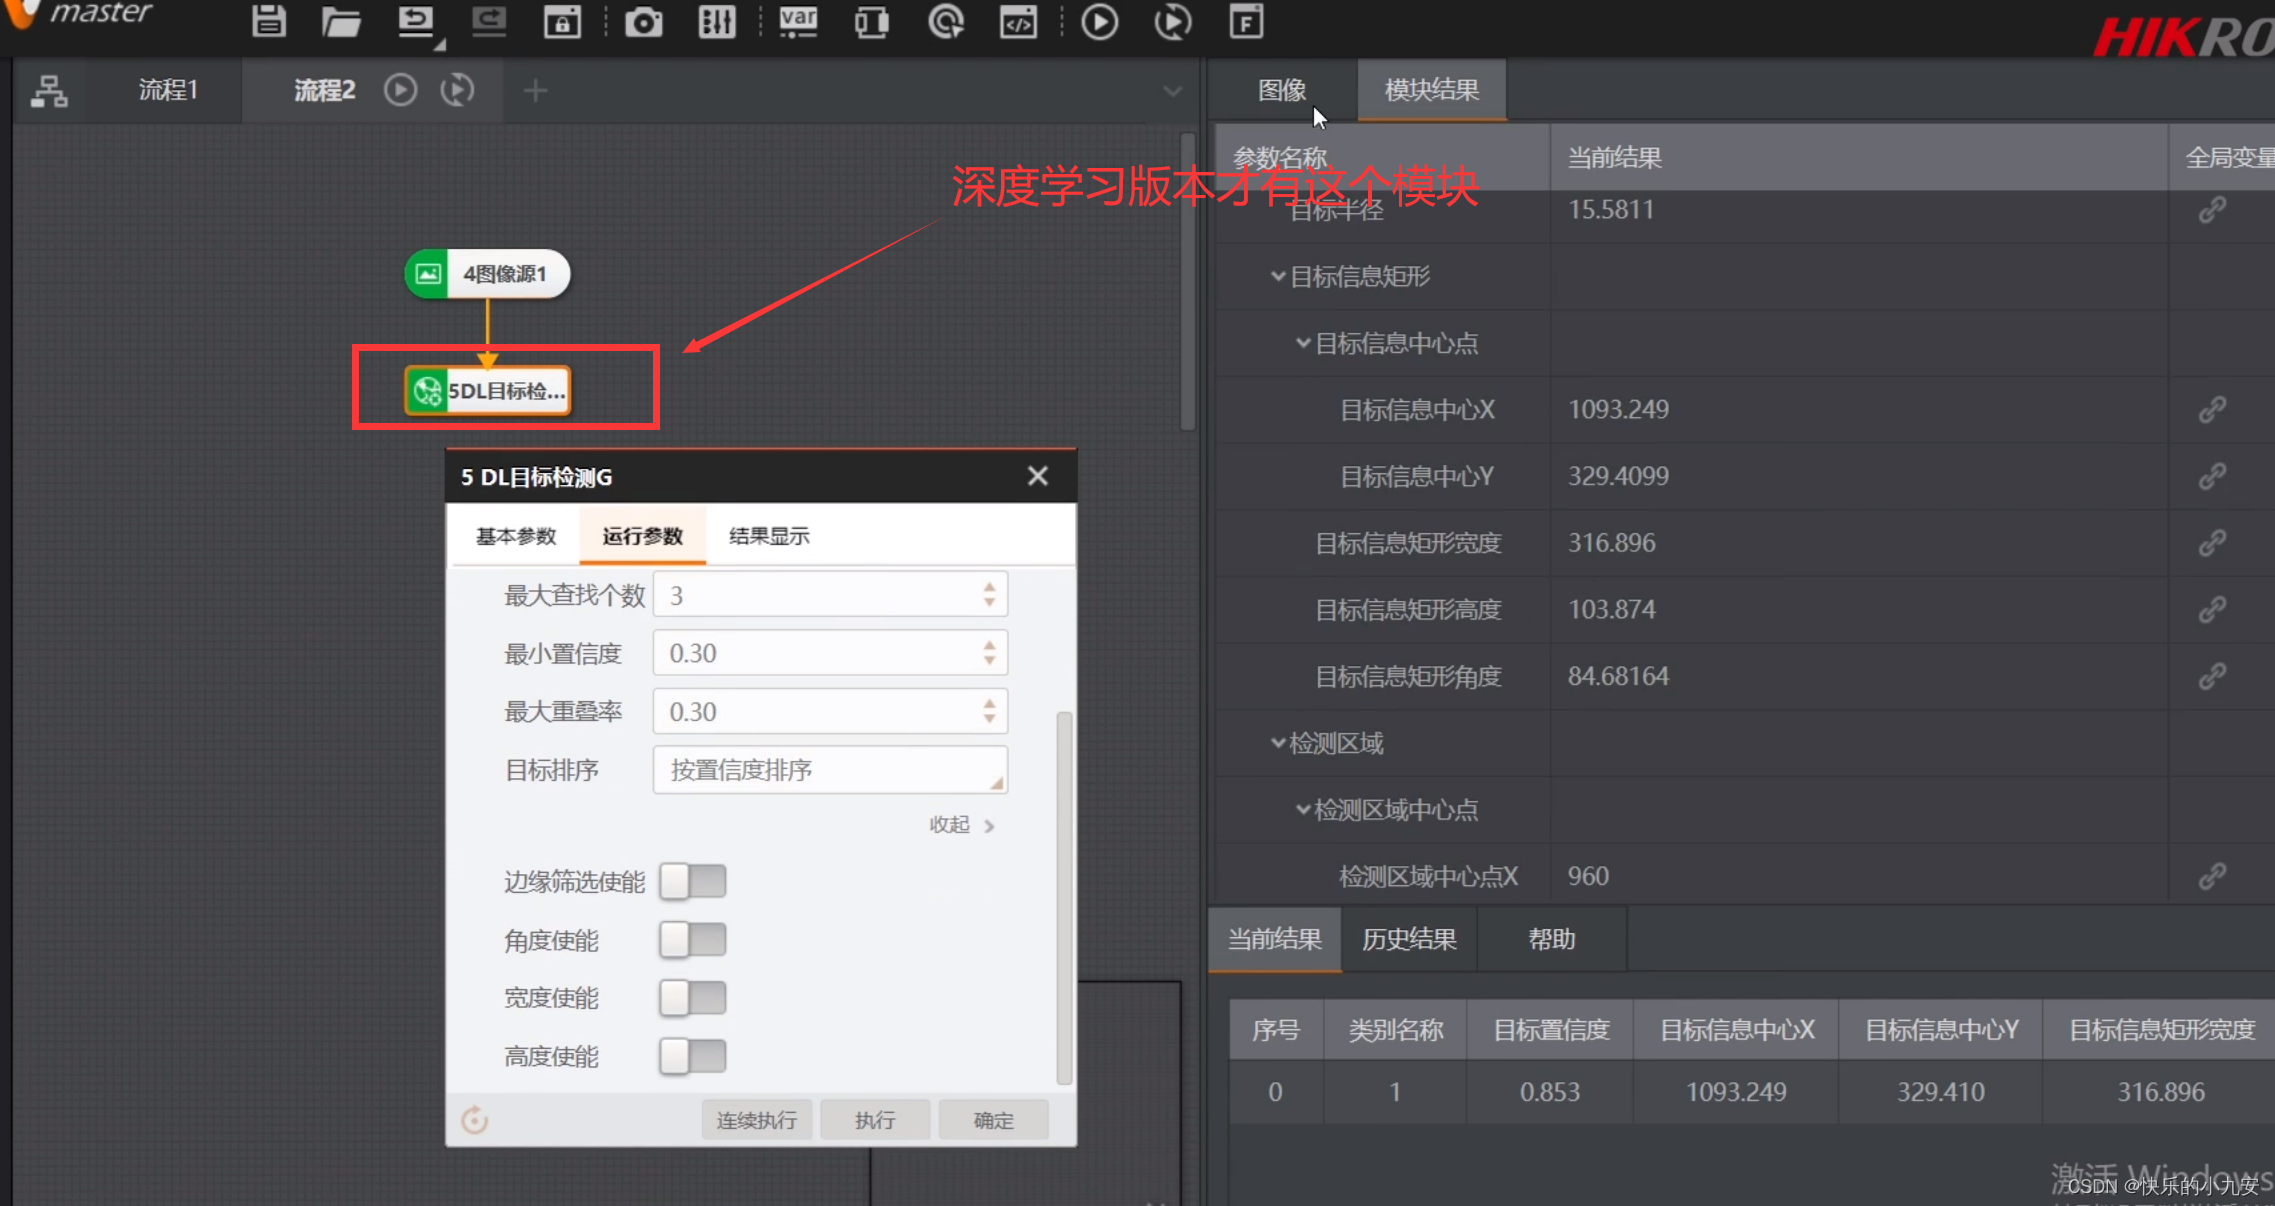Open the camera capture tool

pyautogui.click(x=643, y=21)
